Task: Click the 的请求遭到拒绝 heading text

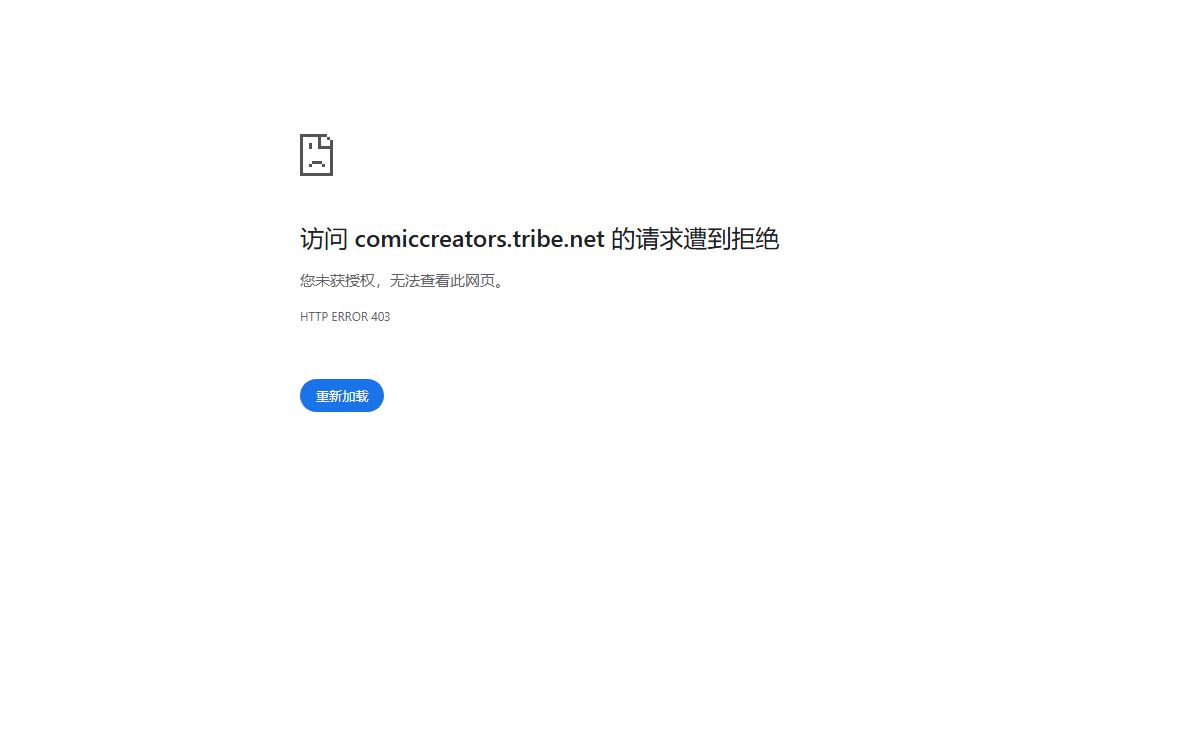Action: point(695,239)
